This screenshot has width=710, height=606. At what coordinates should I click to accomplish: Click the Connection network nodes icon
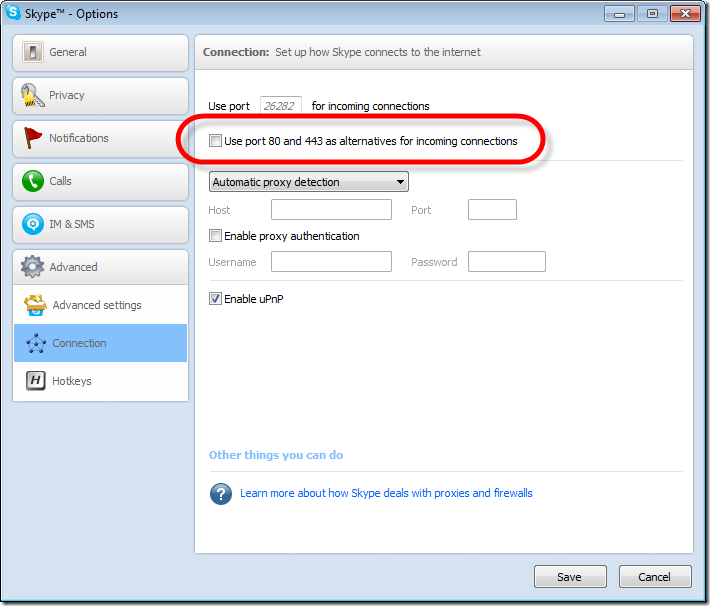(x=36, y=343)
